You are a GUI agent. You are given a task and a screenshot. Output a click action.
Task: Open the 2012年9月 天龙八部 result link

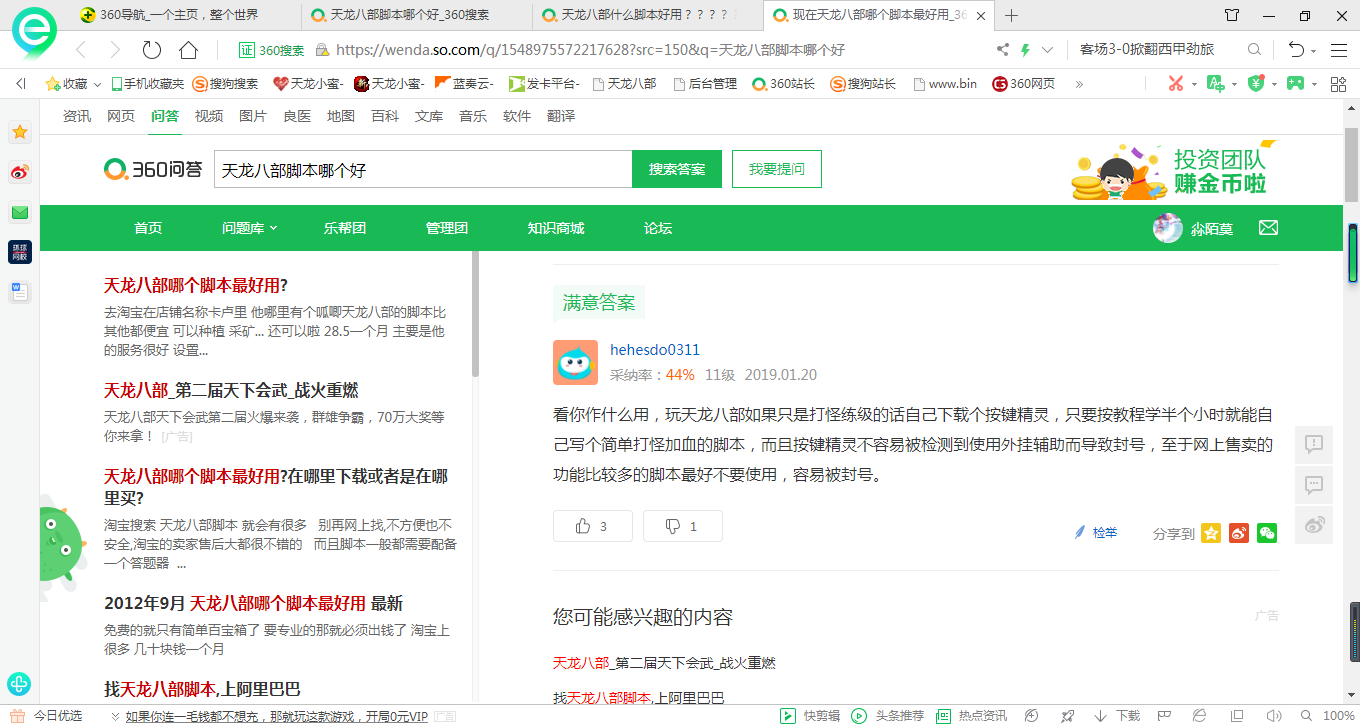(254, 603)
